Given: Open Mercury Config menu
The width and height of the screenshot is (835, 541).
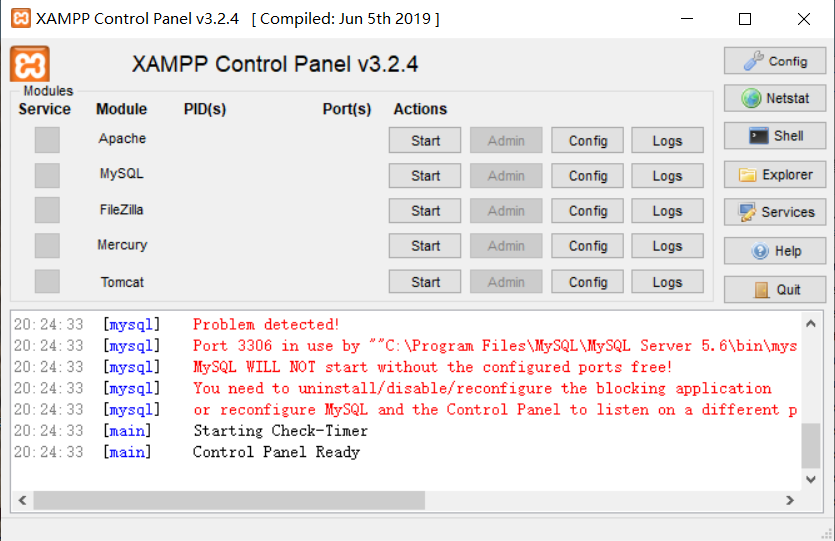Looking at the screenshot, I should [587, 245].
